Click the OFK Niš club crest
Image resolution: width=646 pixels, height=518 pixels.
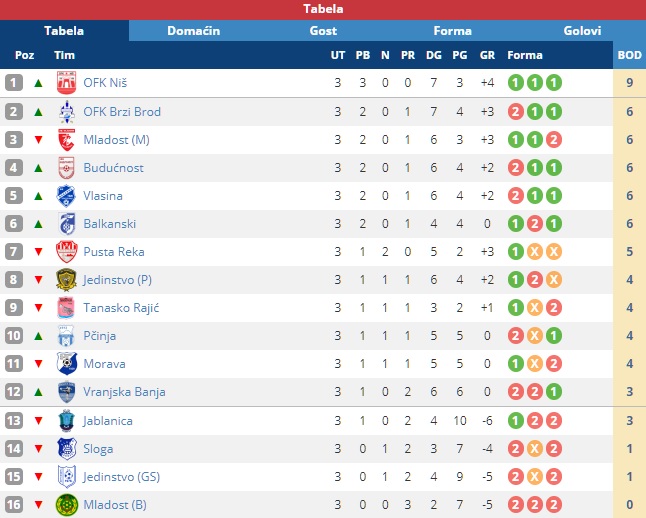coord(66,83)
